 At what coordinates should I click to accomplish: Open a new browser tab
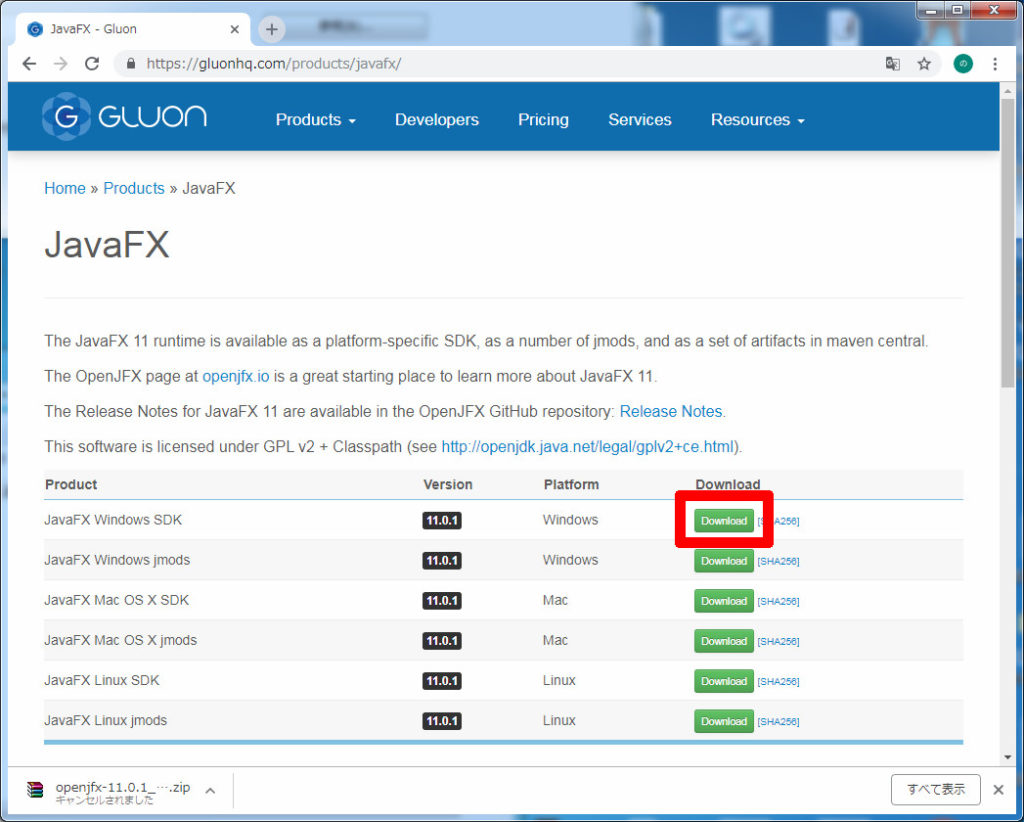point(270,29)
